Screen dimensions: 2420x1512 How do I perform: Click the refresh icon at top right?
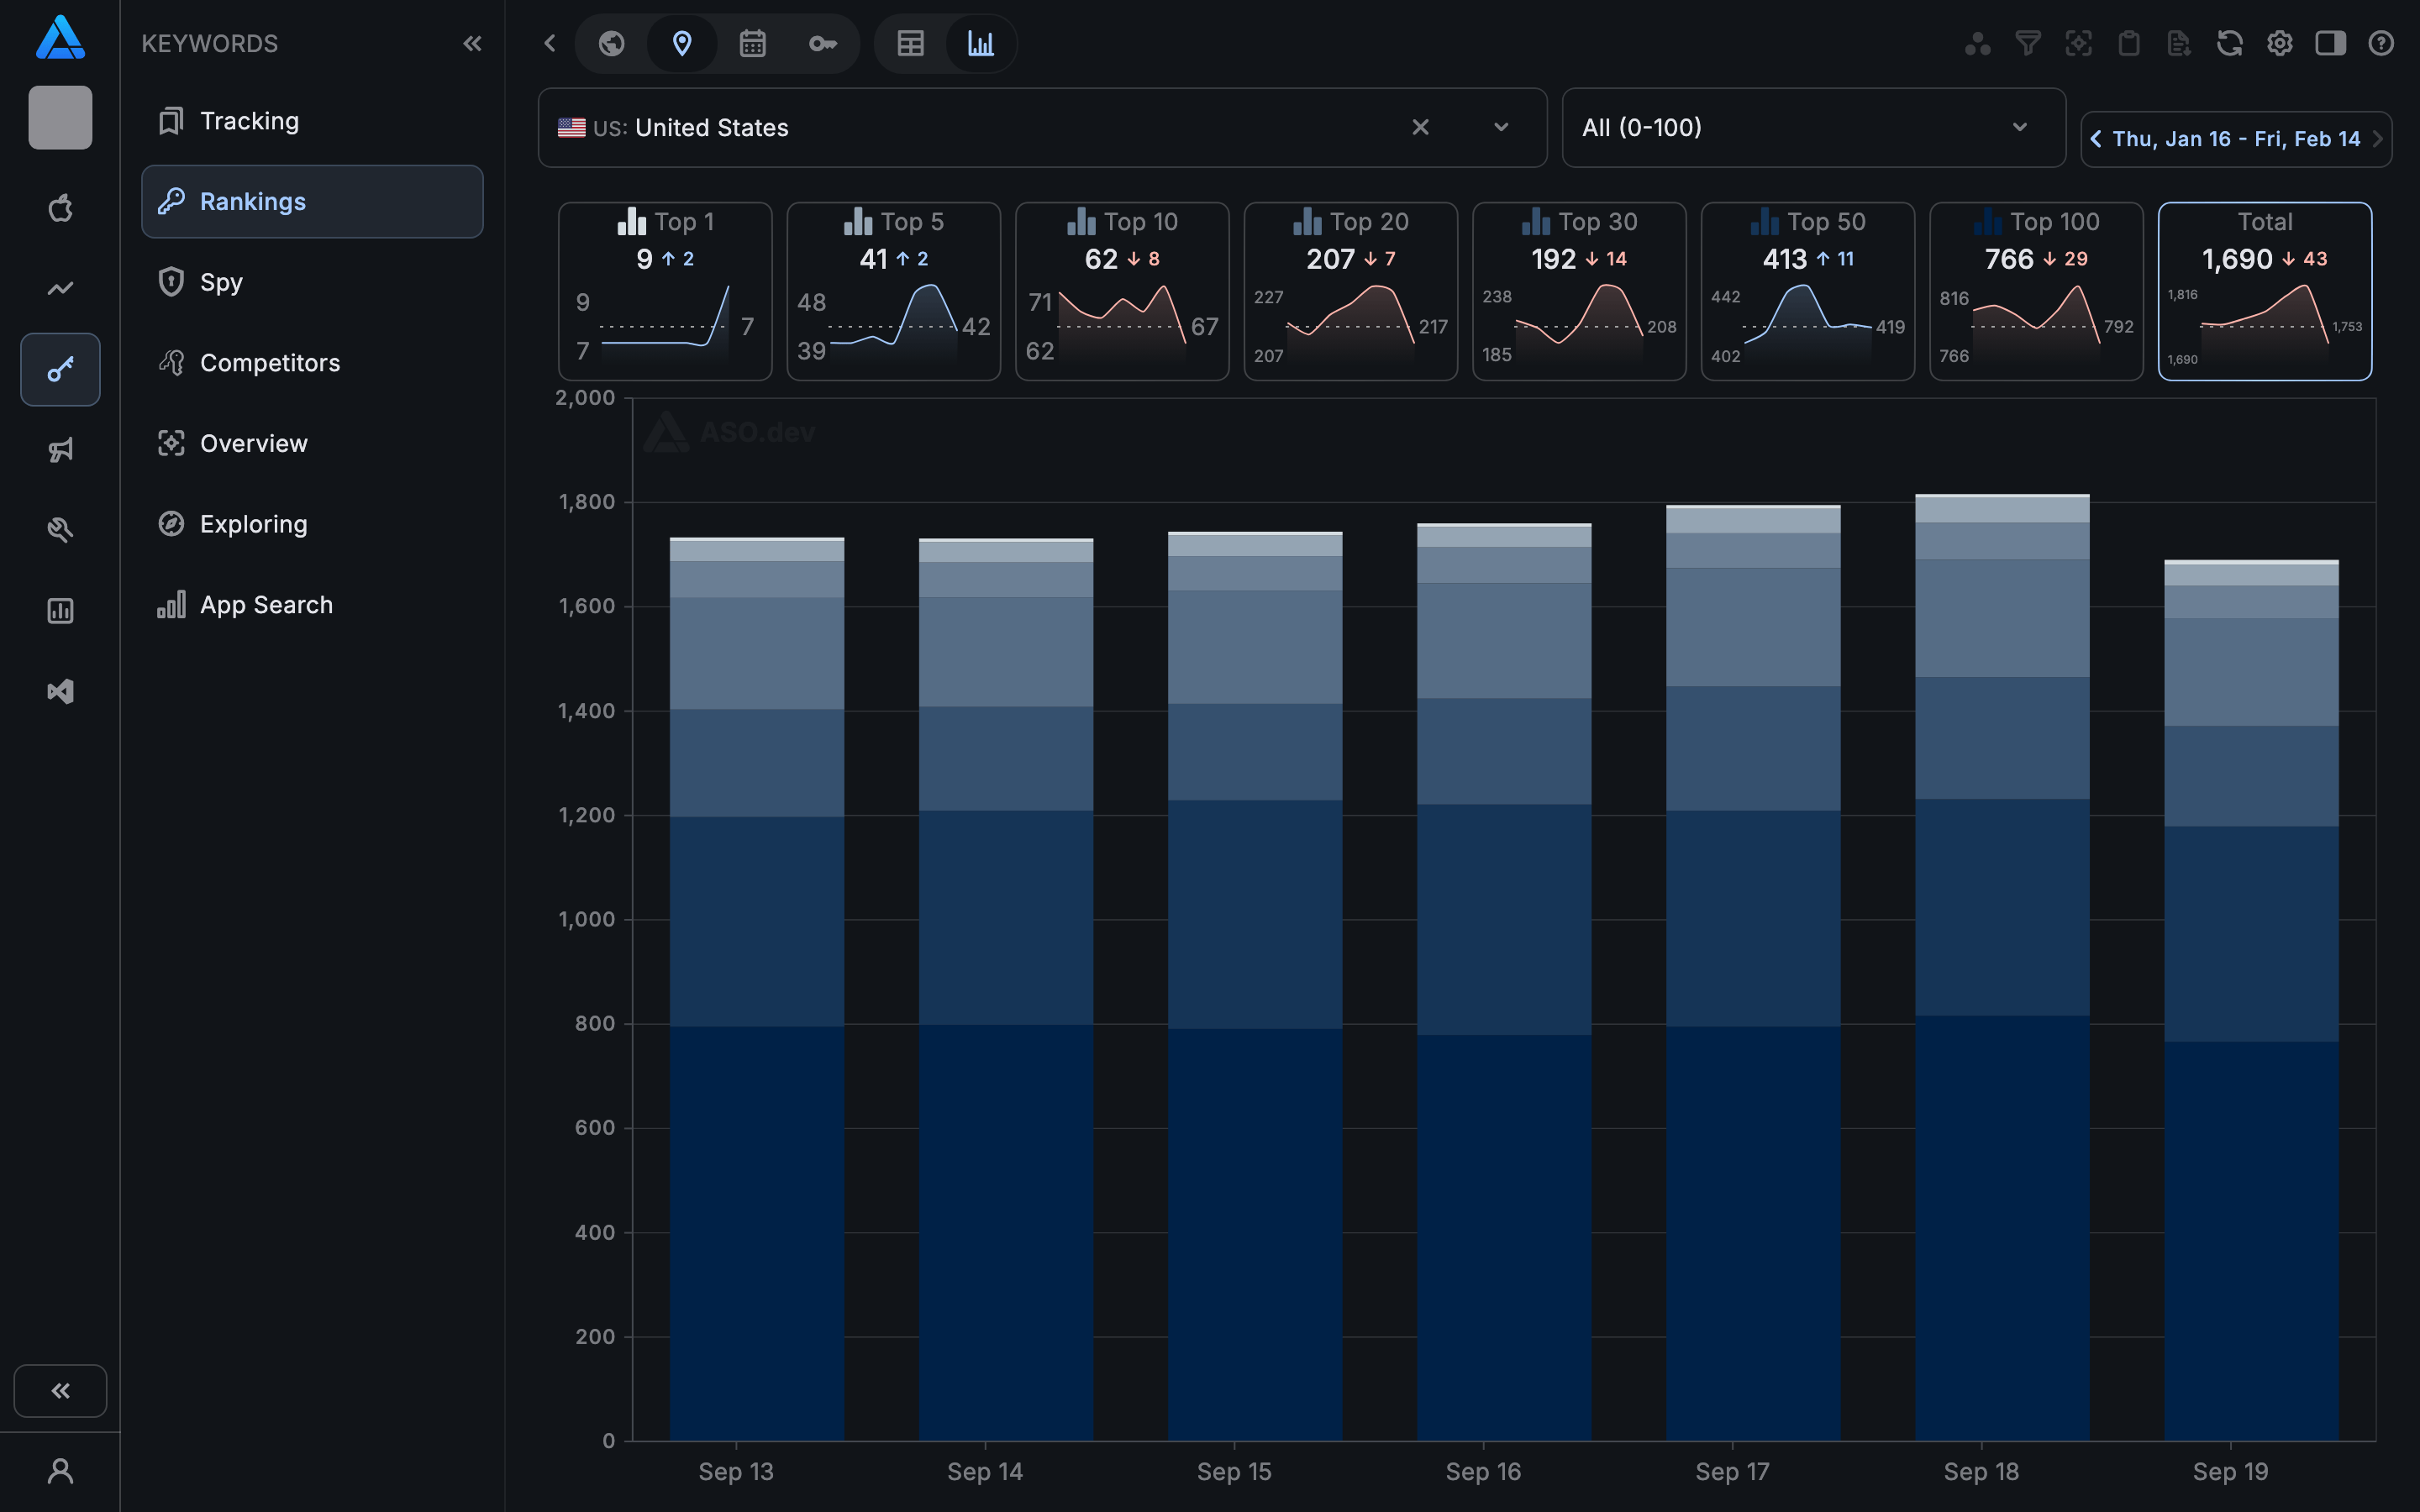2229,43
